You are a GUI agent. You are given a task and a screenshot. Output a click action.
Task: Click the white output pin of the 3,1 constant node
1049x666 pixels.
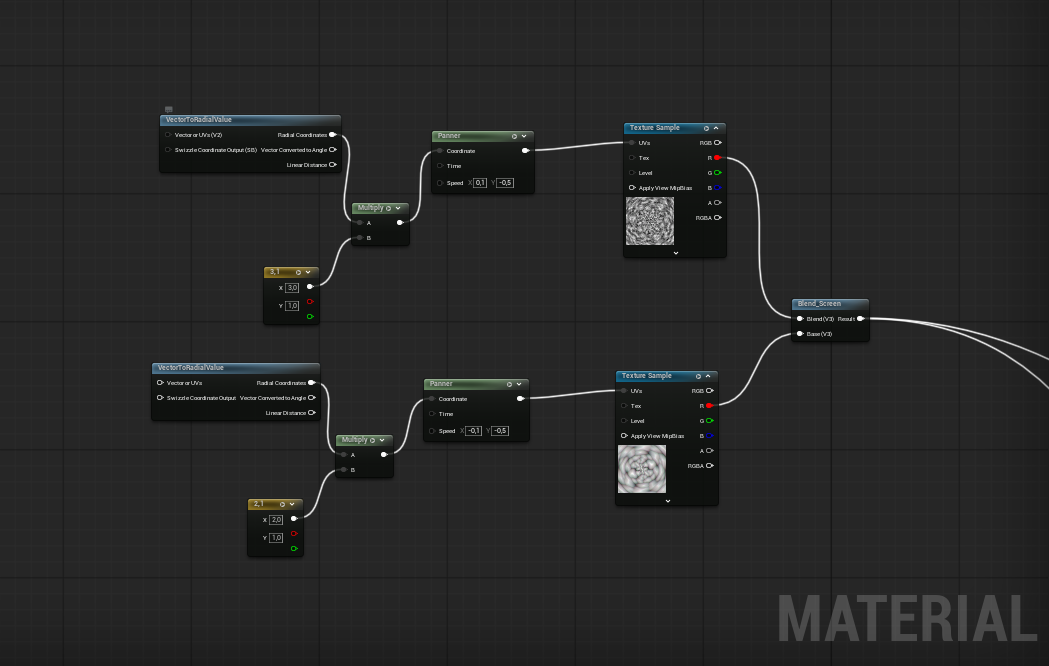click(x=310, y=287)
